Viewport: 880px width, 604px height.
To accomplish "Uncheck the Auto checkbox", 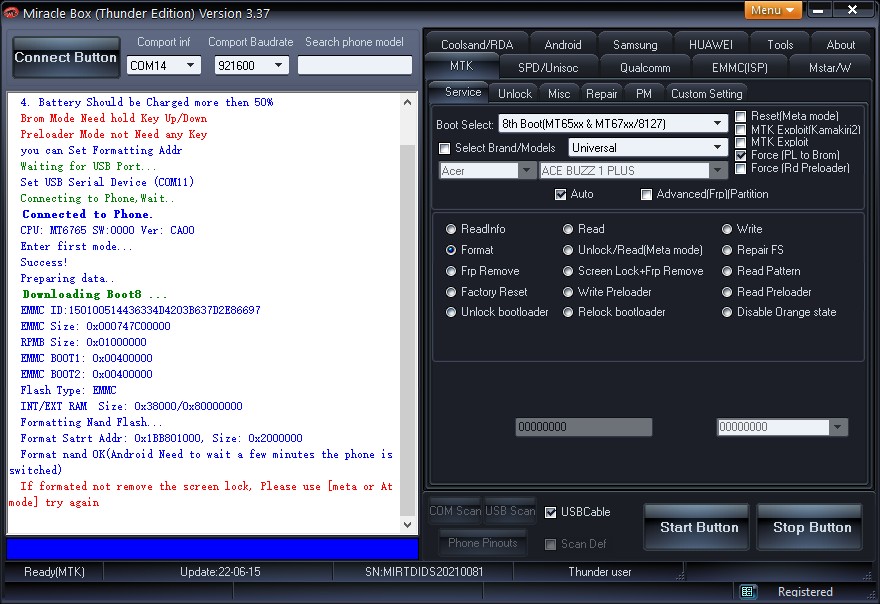I will [x=560, y=194].
